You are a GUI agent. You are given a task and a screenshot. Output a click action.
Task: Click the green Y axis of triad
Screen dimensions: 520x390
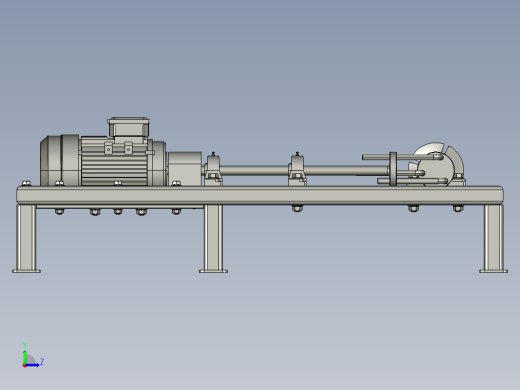(x=25, y=357)
